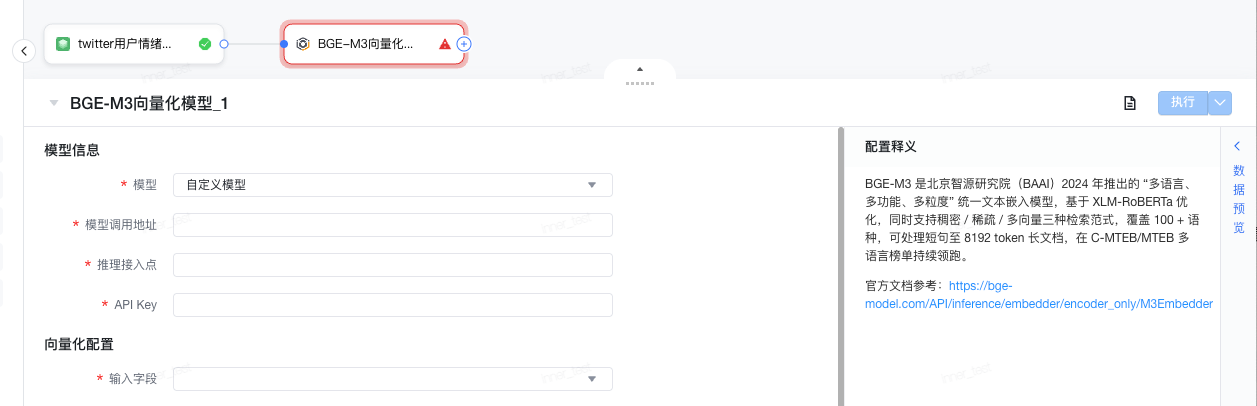Image resolution: width=1257 pixels, height=406 pixels.
Task: Open the 模型 dropdown showing 自定义模型
Action: click(x=392, y=185)
